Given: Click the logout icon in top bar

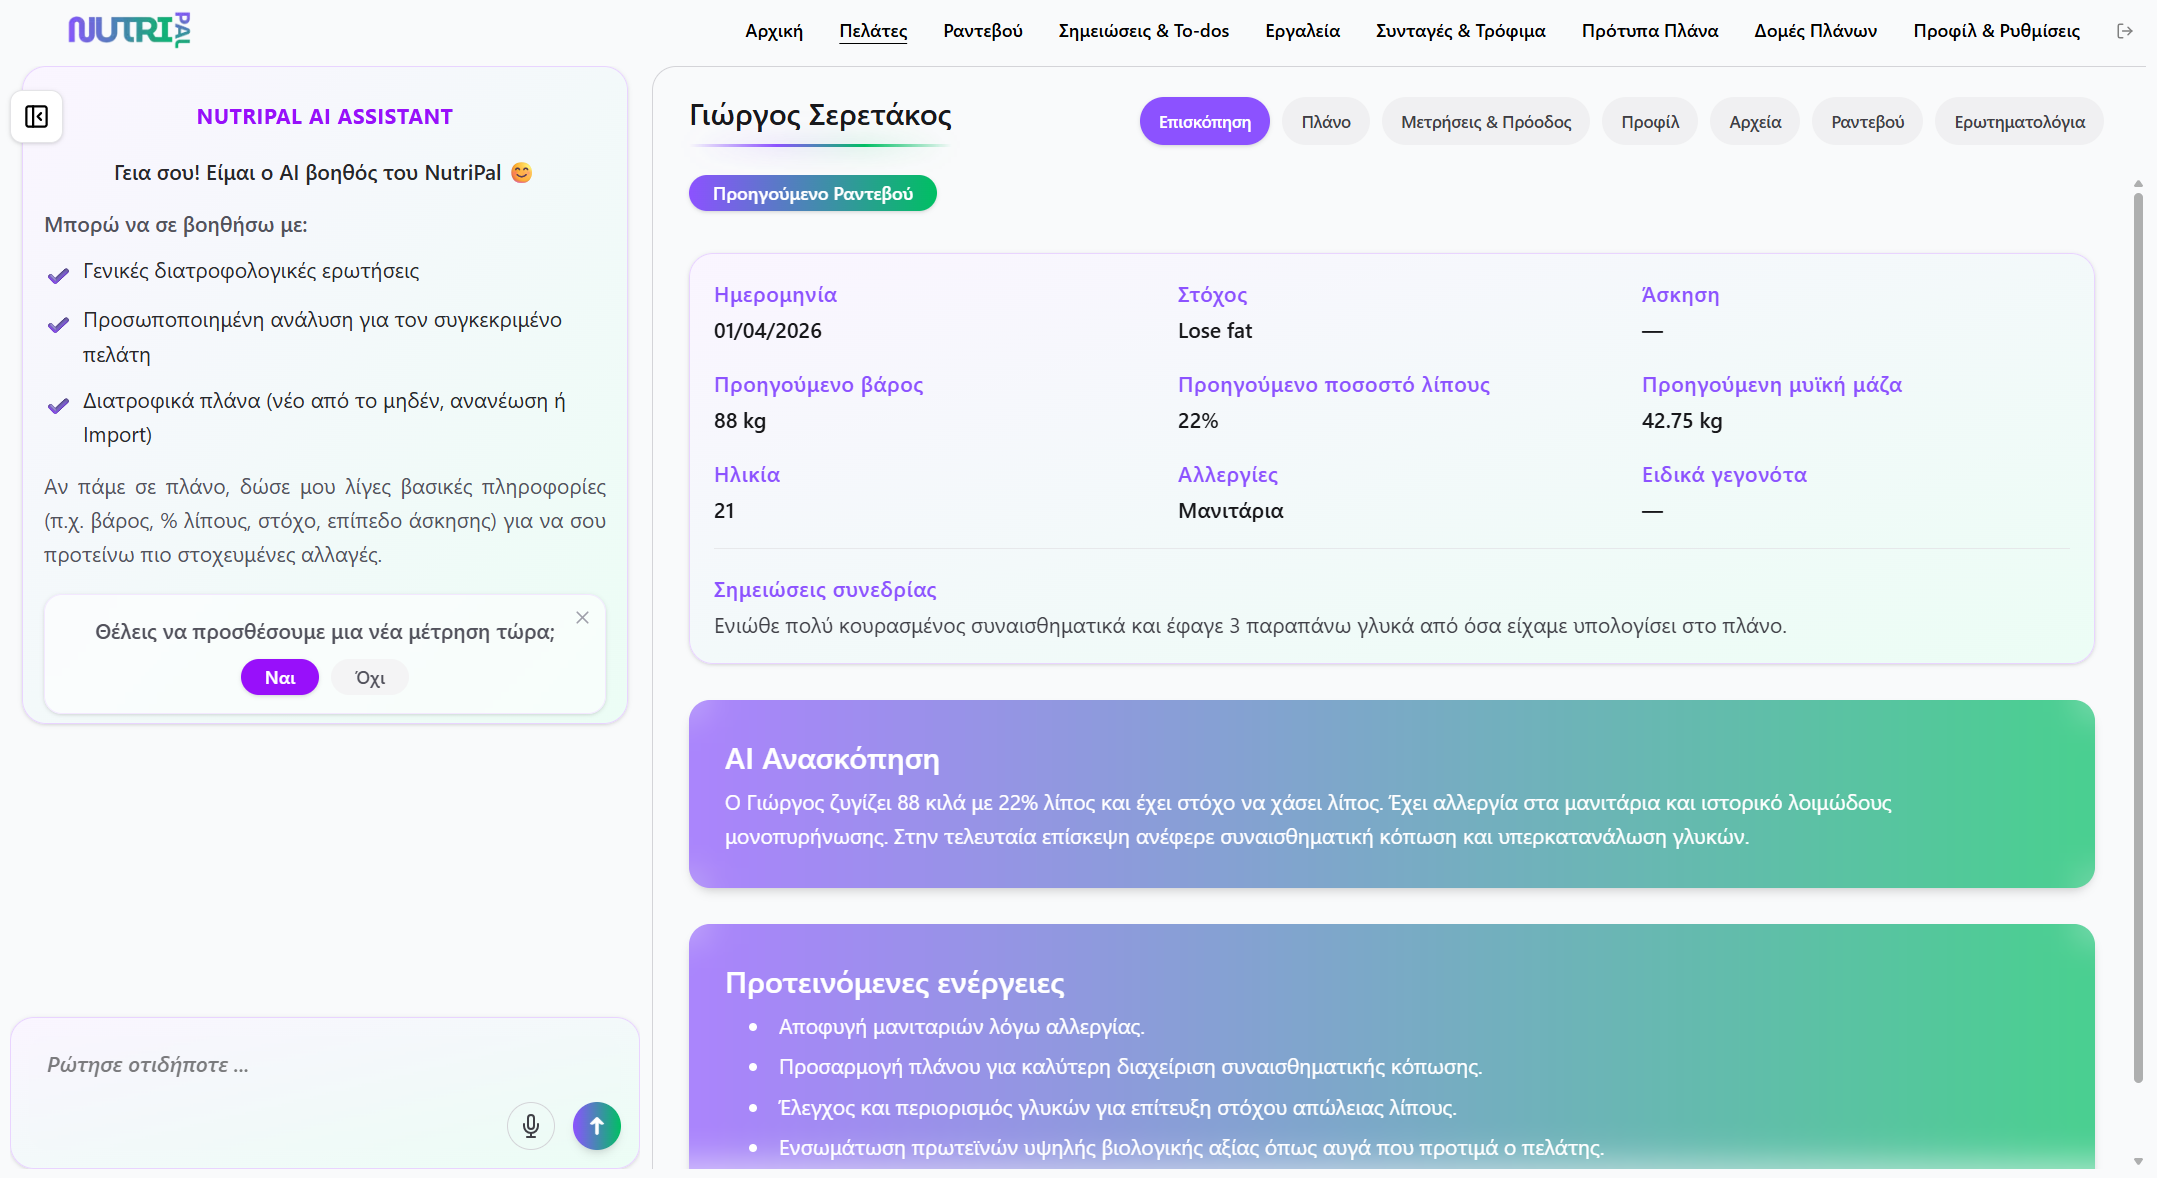Looking at the screenshot, I should [2125, 31].
